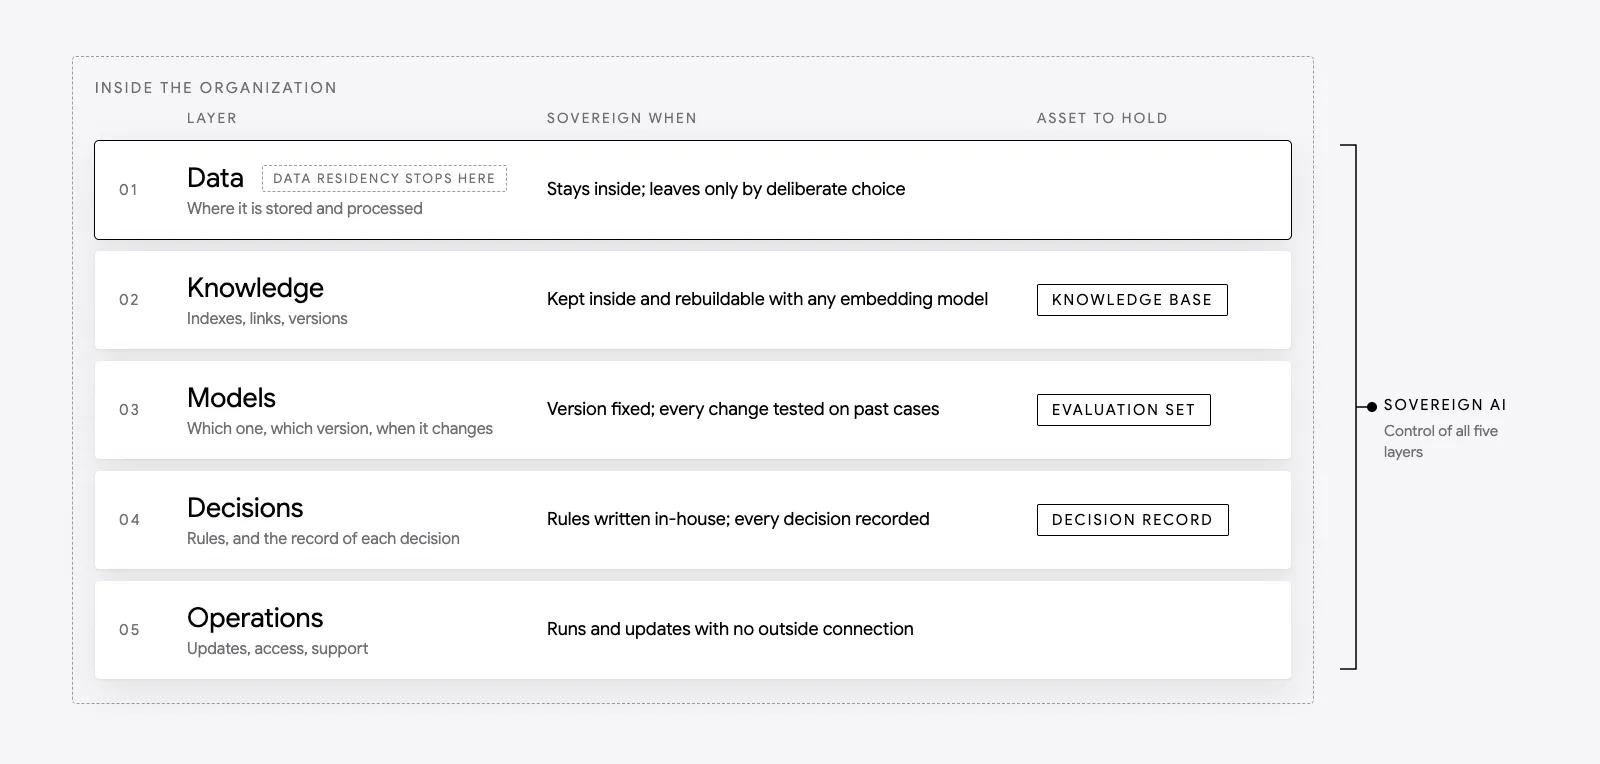1600x764 pixels.
Task: Click the SOVEREIGN AI bracket dot marker
Action: (x=1372, y=407)
